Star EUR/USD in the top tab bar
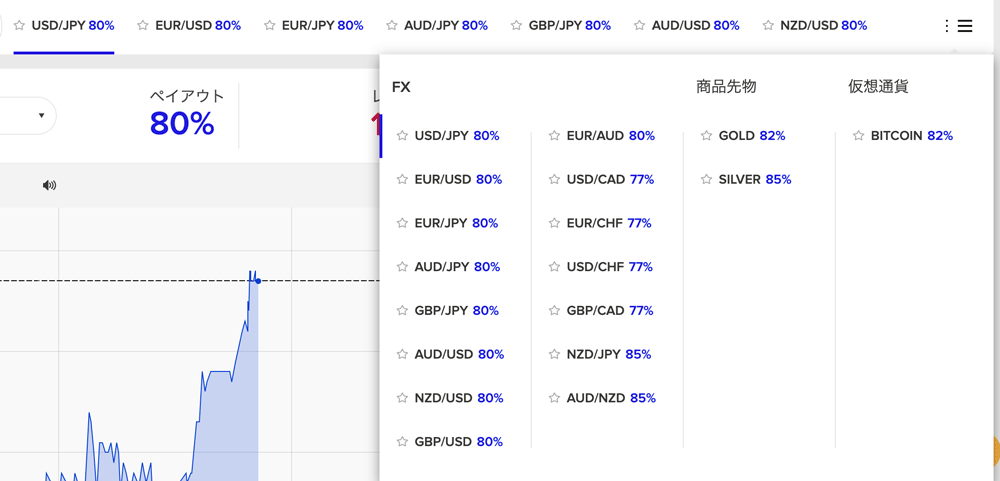This screenshot has height=481, width=1000. coord(143,26)
